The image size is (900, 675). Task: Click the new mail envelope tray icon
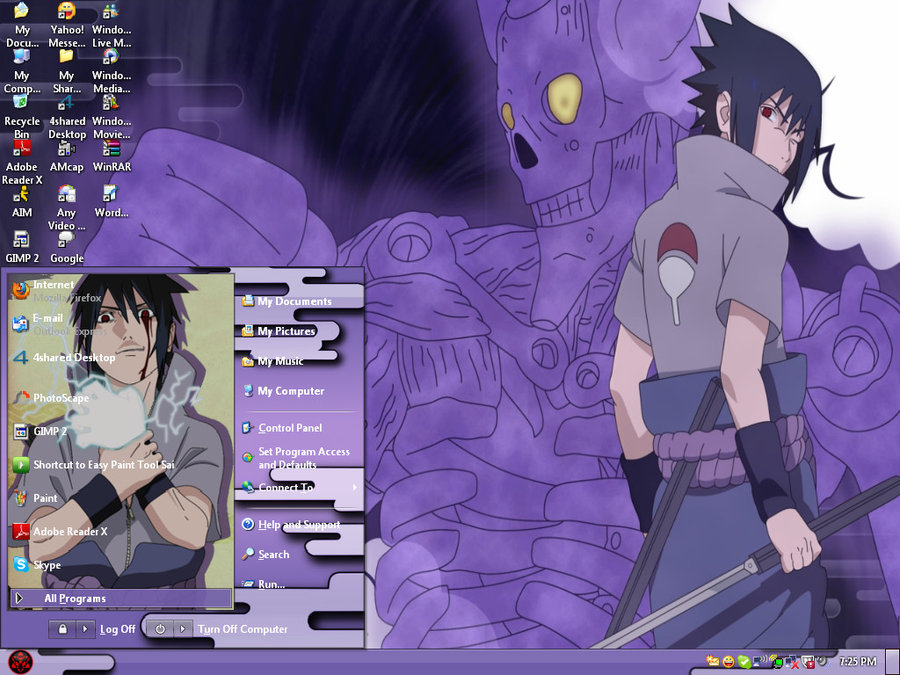tap(712, 661)
